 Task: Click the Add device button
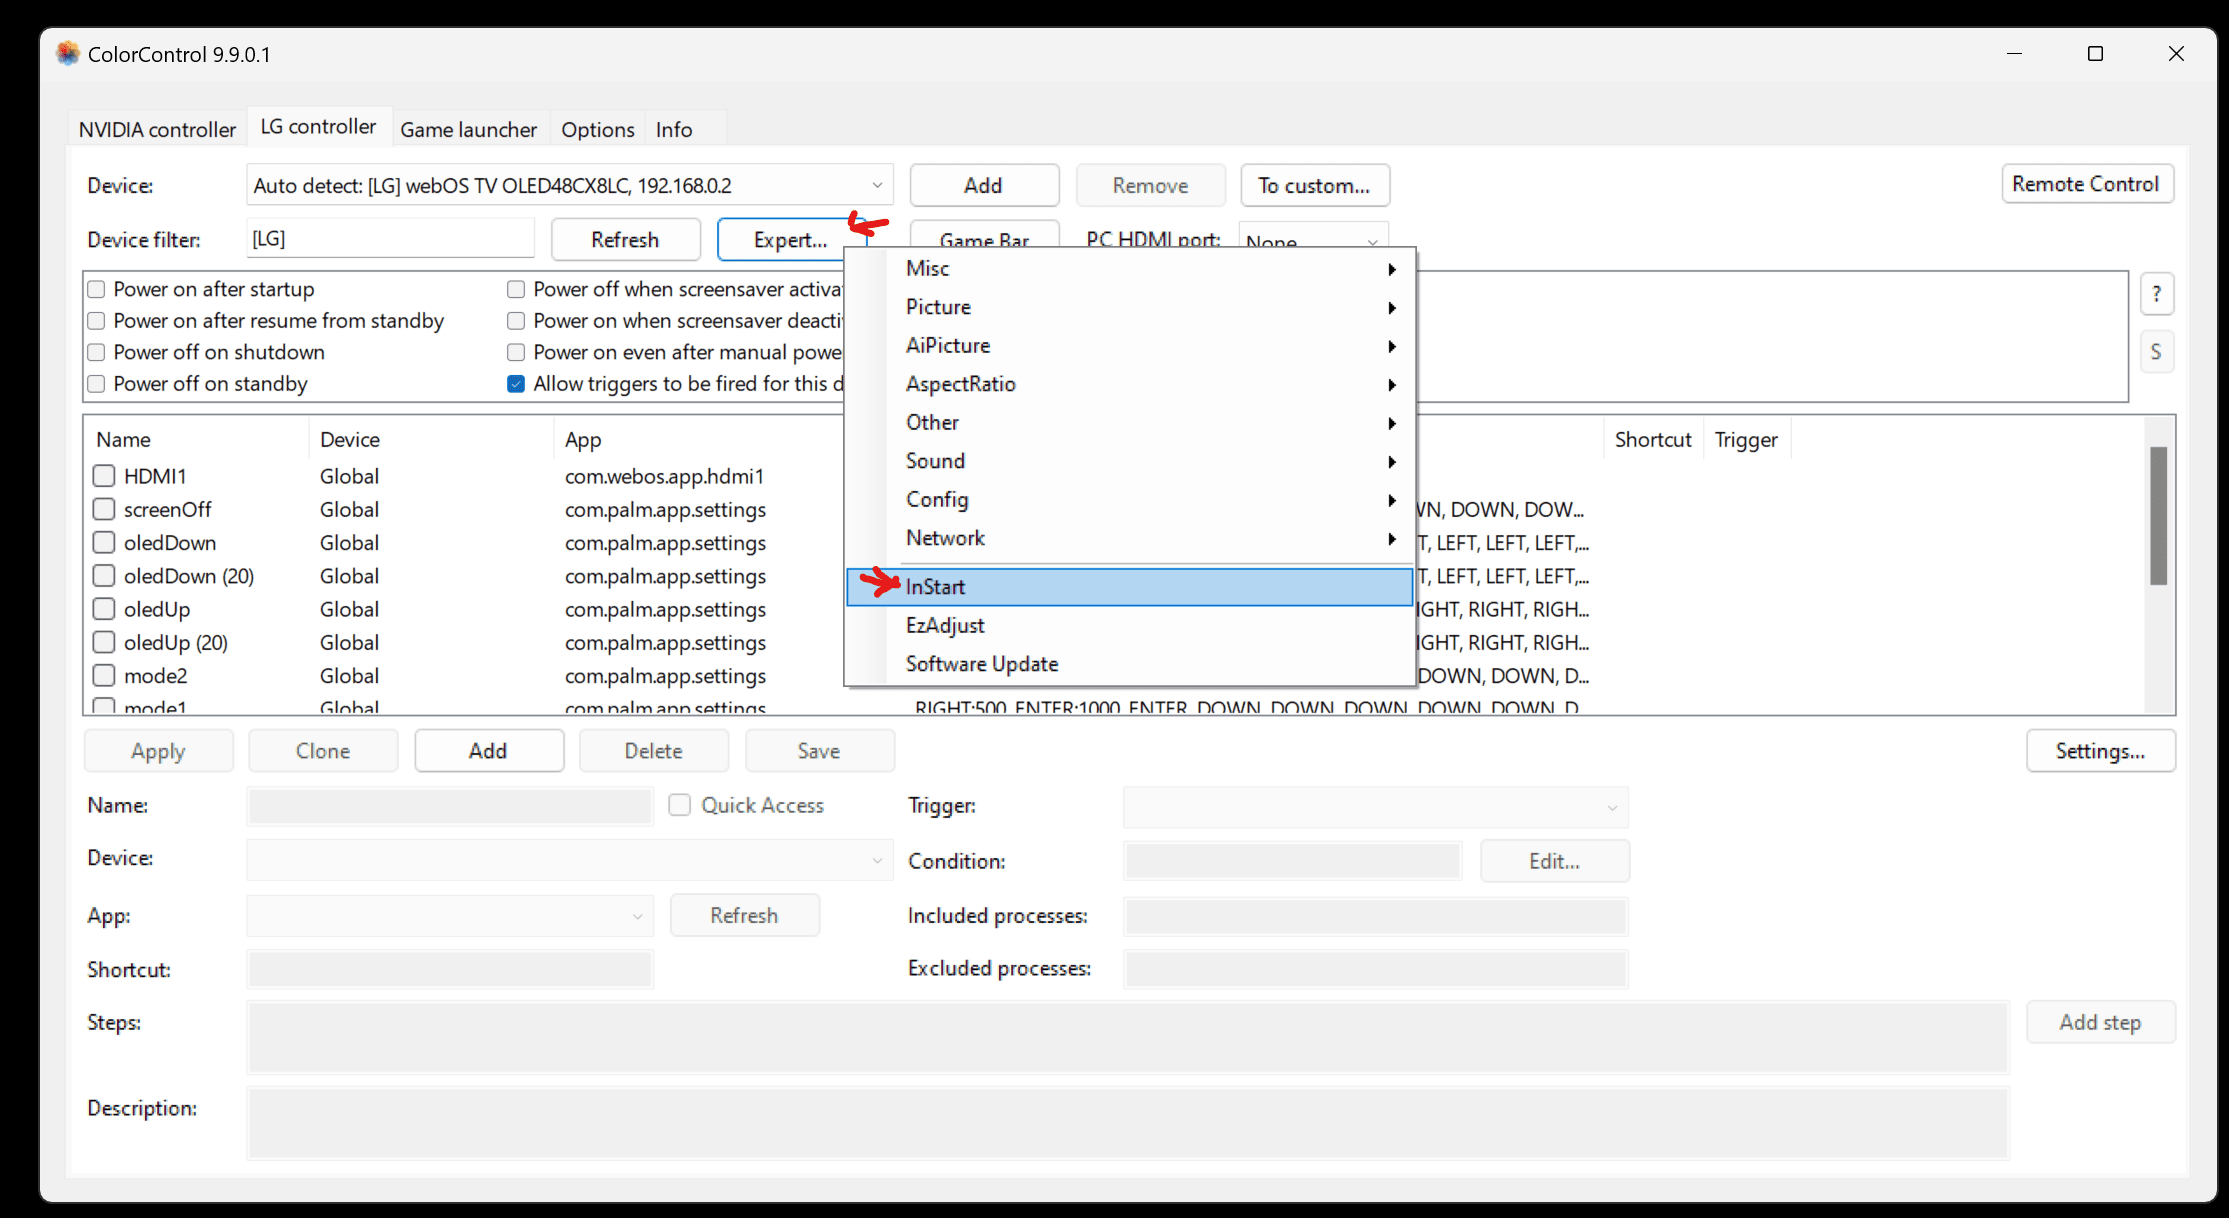[x=984, y=185]
